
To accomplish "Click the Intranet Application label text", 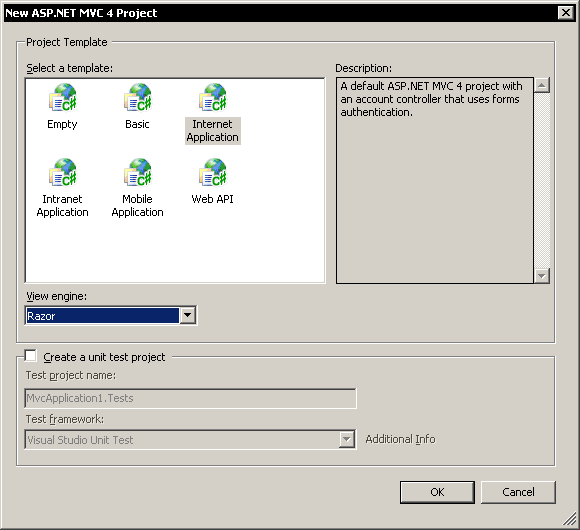I will pyautogui.click(x=63, y=206).
